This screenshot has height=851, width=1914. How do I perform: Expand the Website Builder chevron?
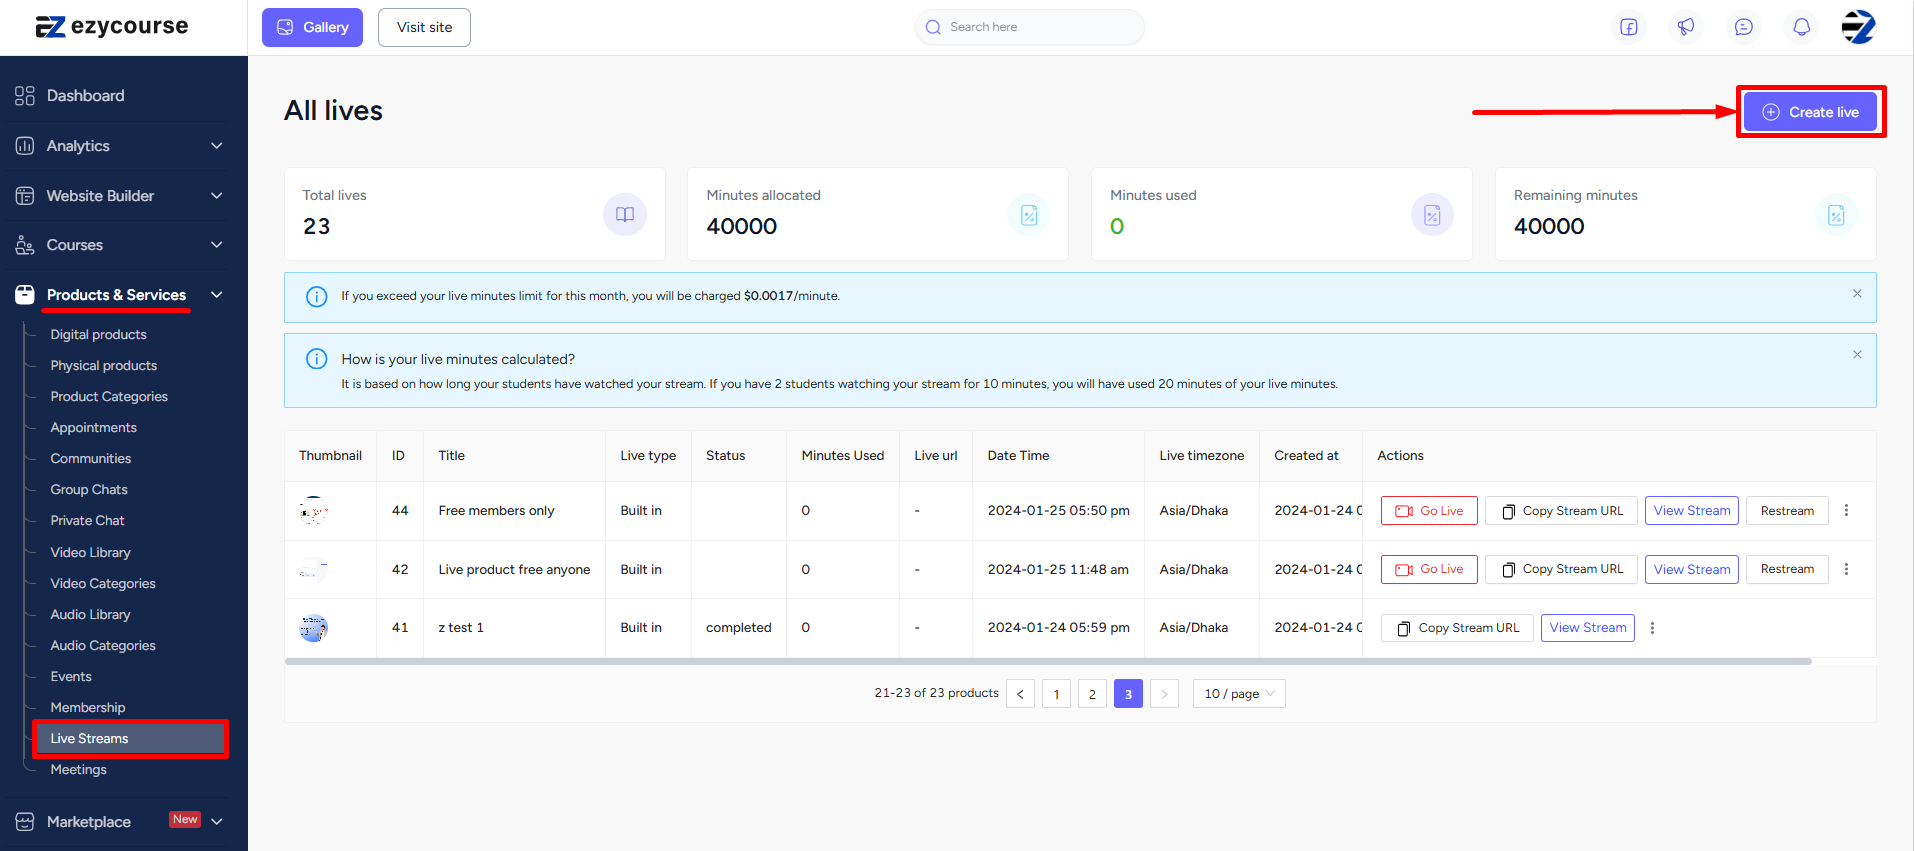click(x=217, y=196)
